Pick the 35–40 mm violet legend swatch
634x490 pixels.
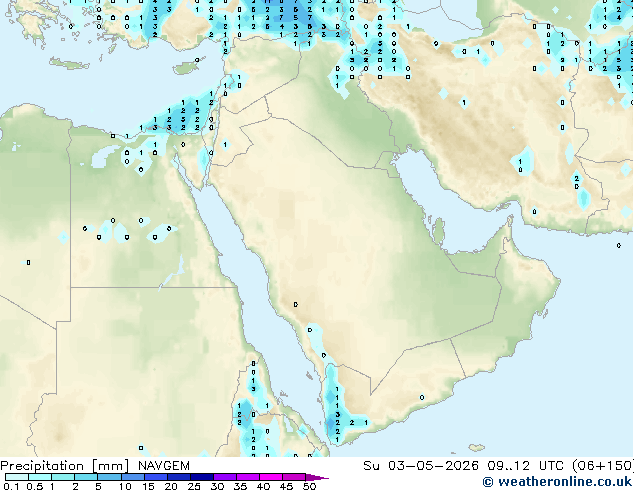click(247, 477)
